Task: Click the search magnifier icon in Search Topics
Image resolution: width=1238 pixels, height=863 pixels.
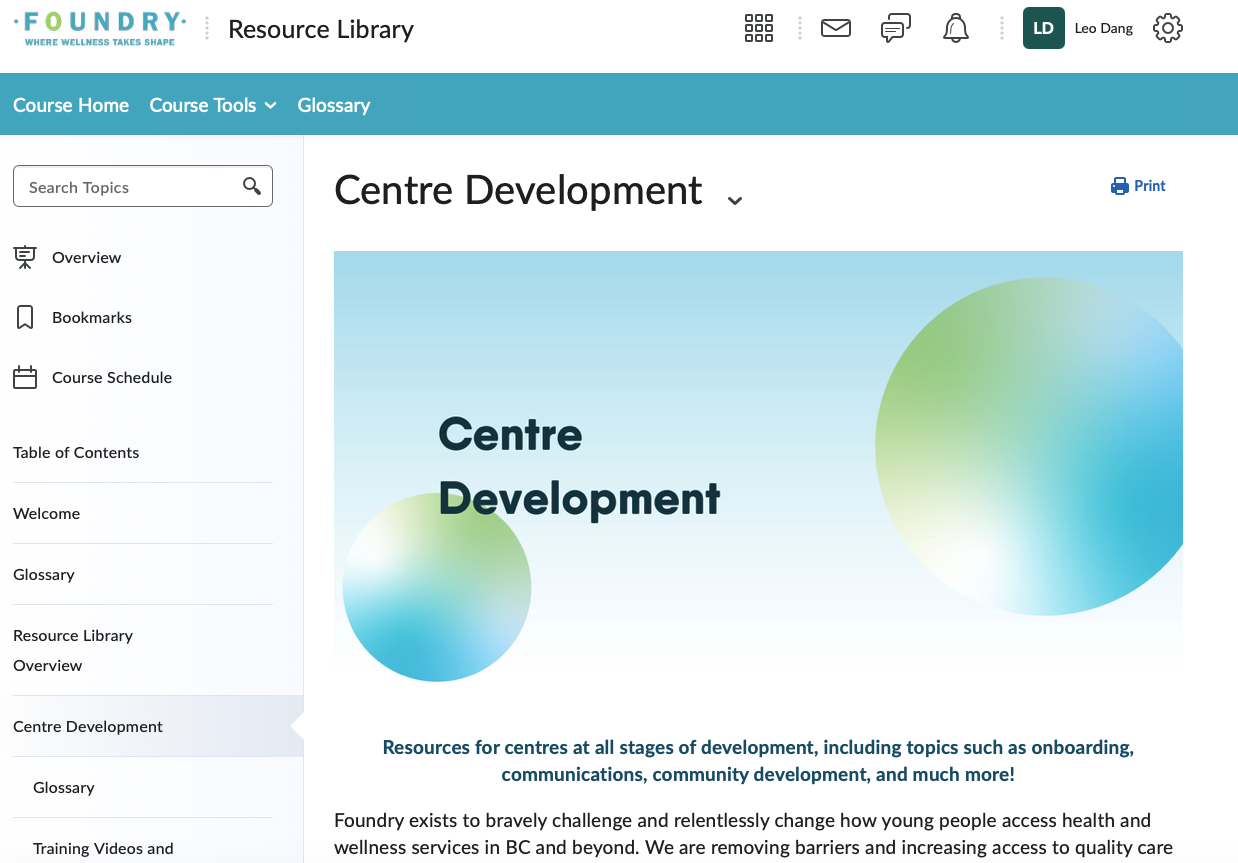Action: pyautogui.click(x=252, y=186)
